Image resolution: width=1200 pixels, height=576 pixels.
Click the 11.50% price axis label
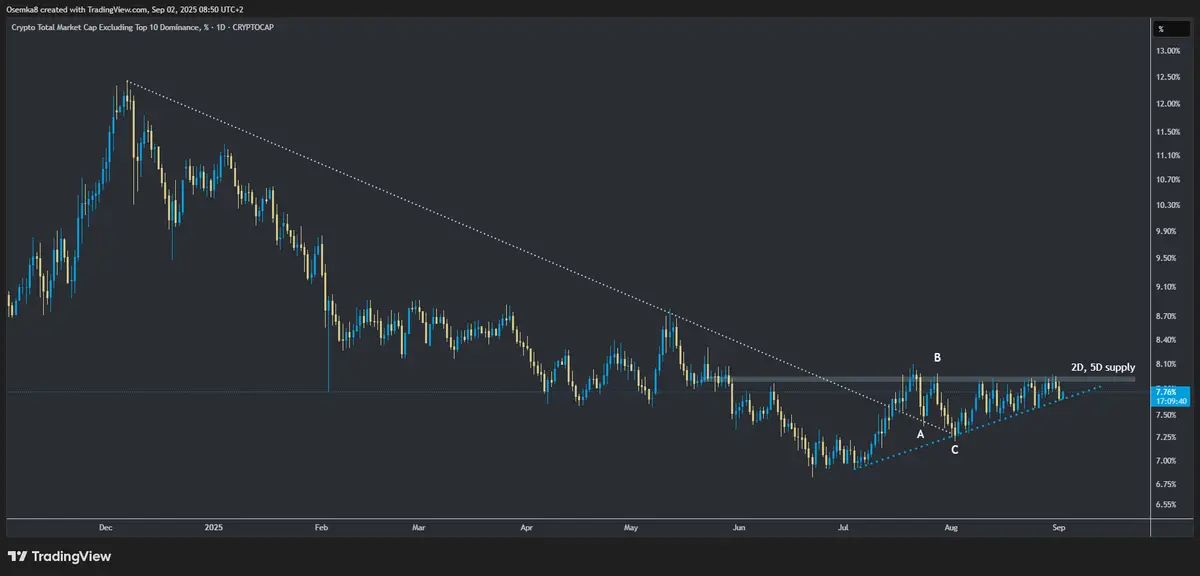point(1168,132)
